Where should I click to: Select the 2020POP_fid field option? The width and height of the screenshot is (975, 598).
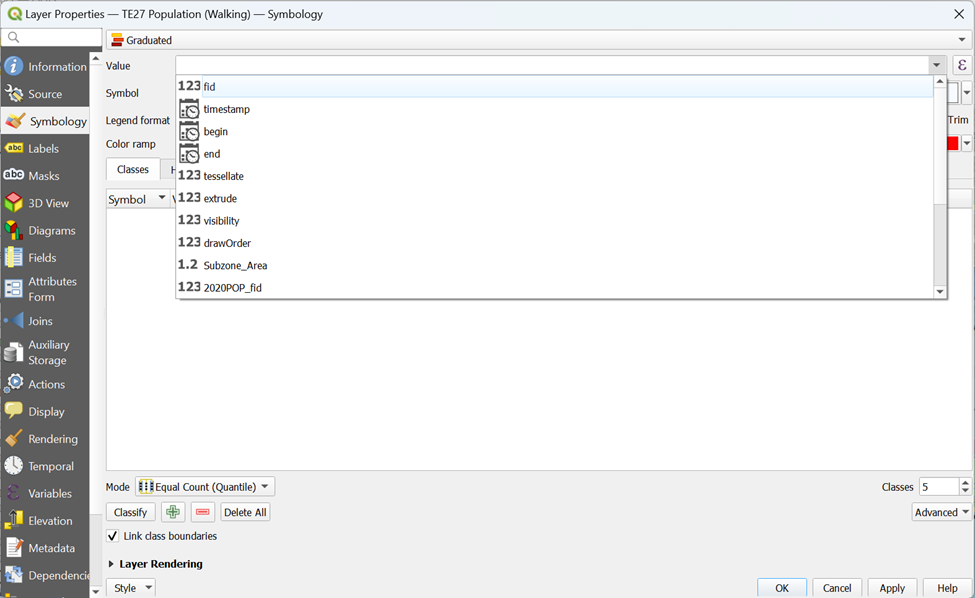click(x=232, y=287)
